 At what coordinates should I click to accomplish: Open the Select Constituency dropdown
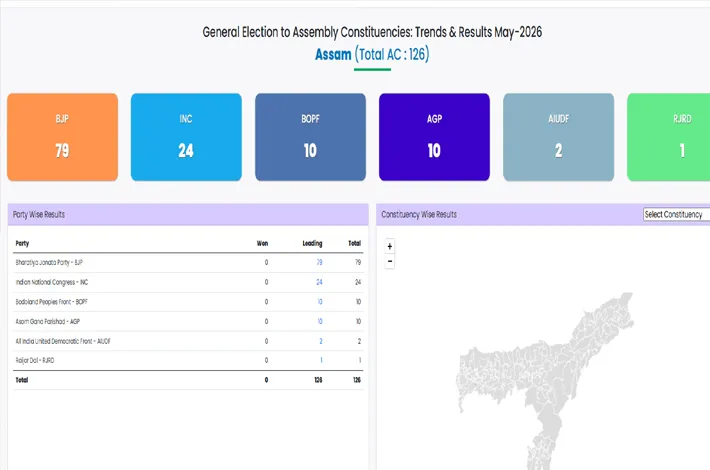tap(676, 214)
